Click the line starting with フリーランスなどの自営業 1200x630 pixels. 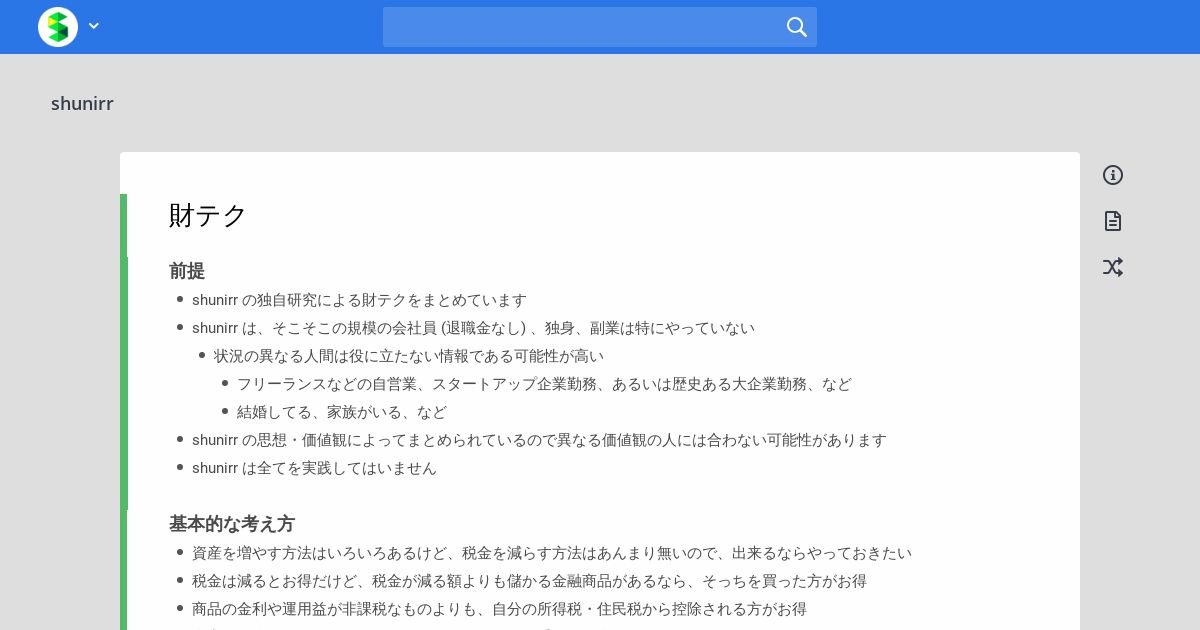pos(544,384)
